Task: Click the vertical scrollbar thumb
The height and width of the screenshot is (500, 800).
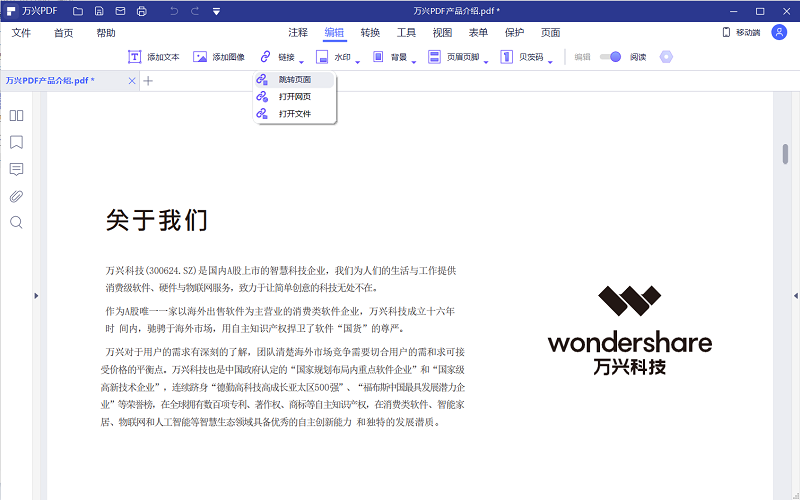Action: (785, 153)
